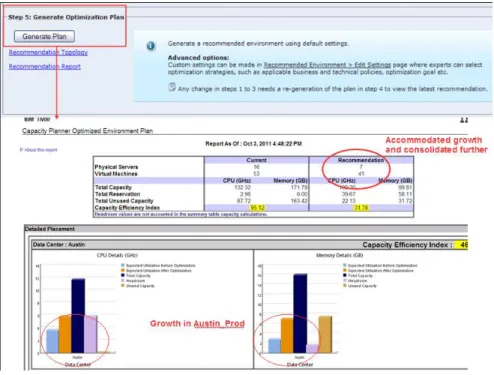494x375 pixels.
Task: Click the Total Reservation row label
Action: (x=117, y=194)
